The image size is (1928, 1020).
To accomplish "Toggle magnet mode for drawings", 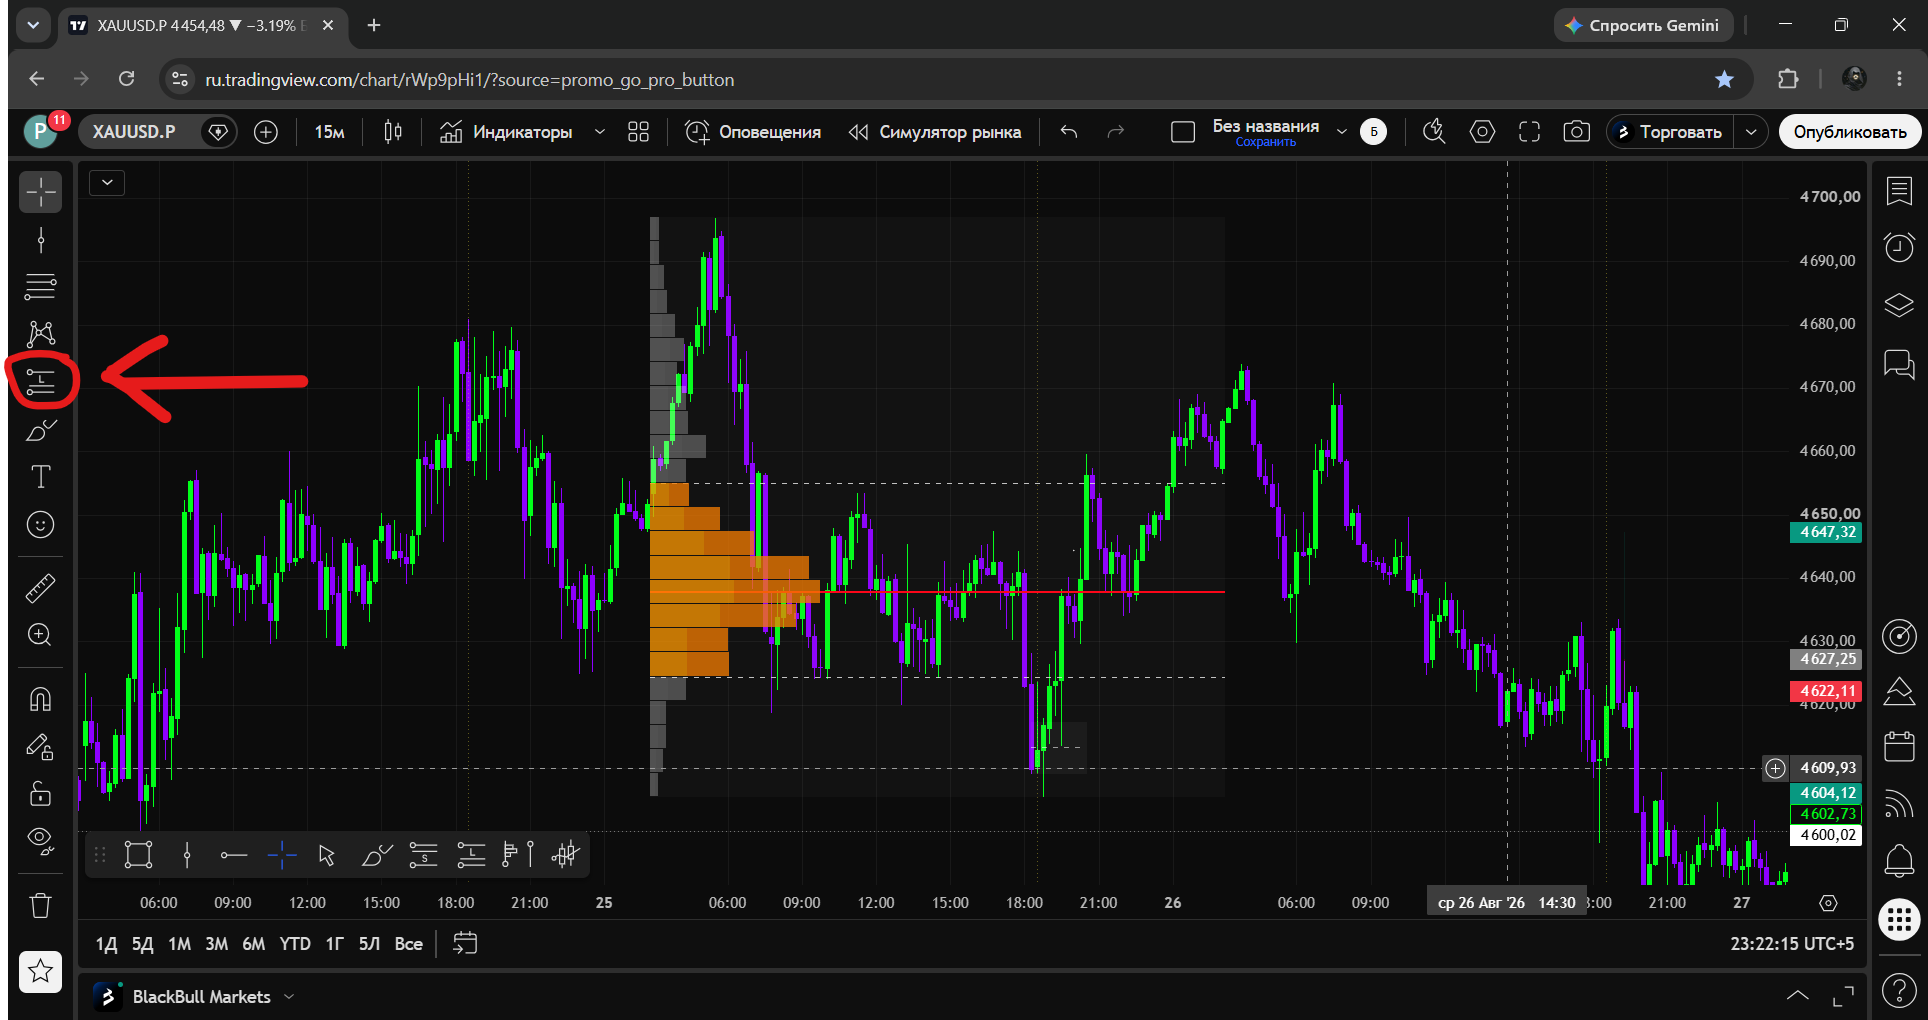I will [41, 699].
